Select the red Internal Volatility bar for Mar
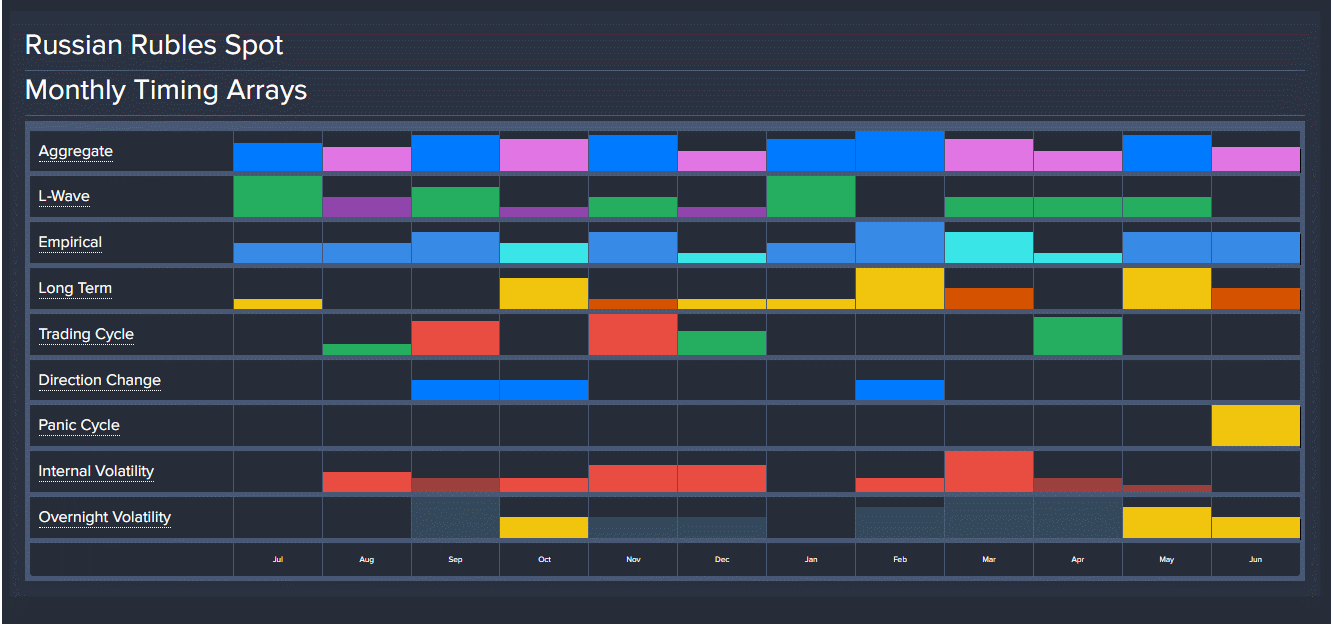This screenshot has height=625, width=1333. (989, 472)
